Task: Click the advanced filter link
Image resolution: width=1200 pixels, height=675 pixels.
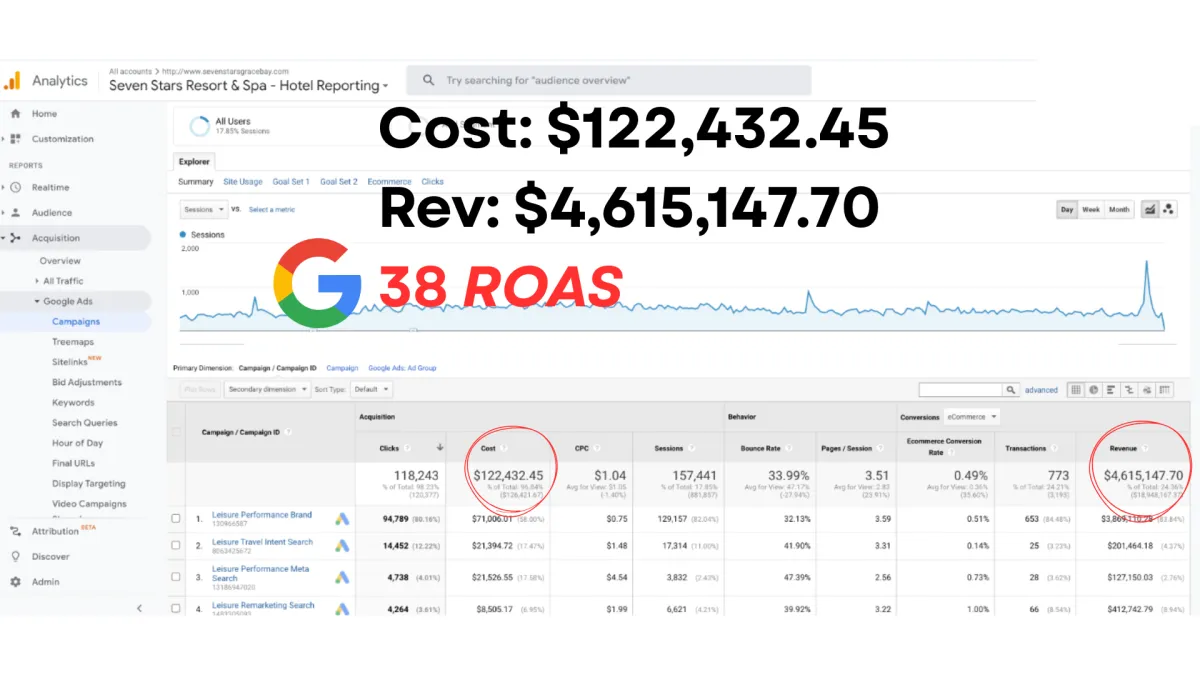Action: 1041,390
